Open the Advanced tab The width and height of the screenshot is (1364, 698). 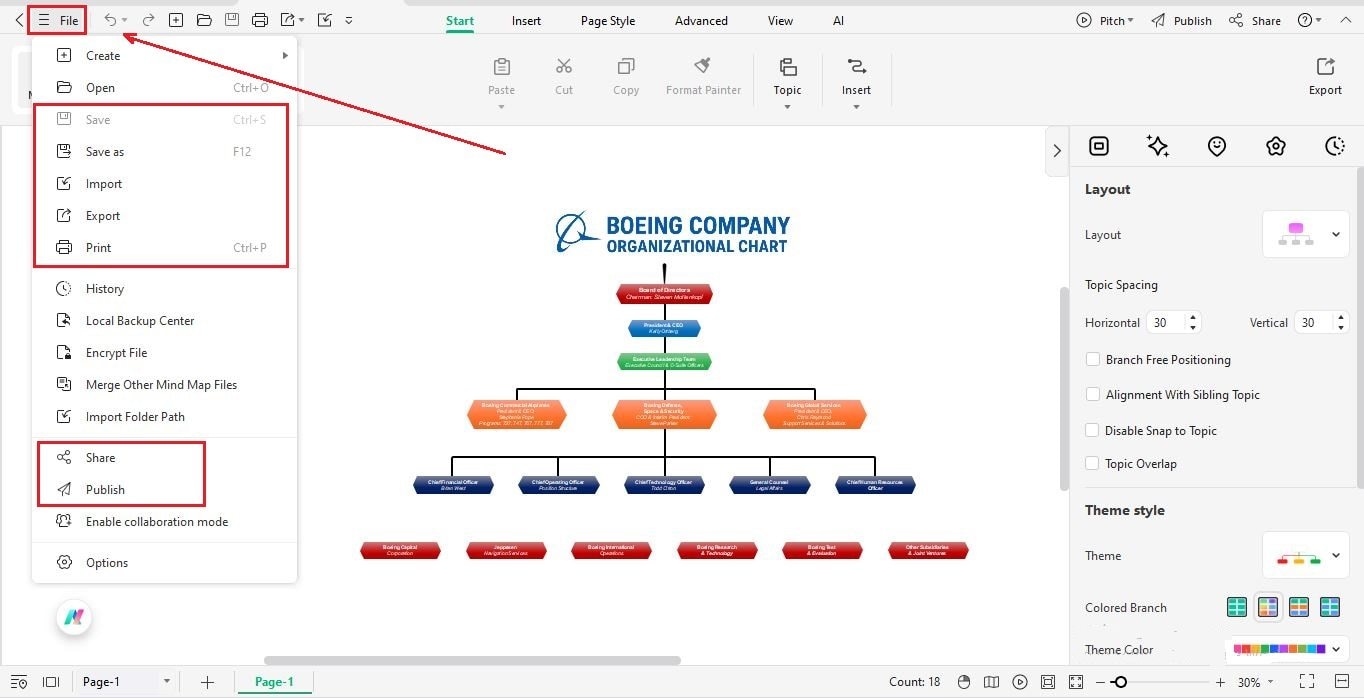701,20
